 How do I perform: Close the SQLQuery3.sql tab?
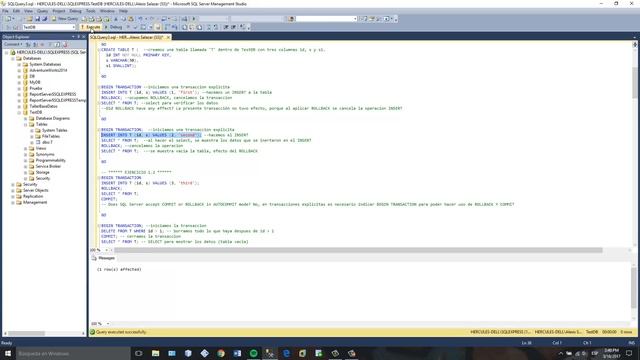168,37
